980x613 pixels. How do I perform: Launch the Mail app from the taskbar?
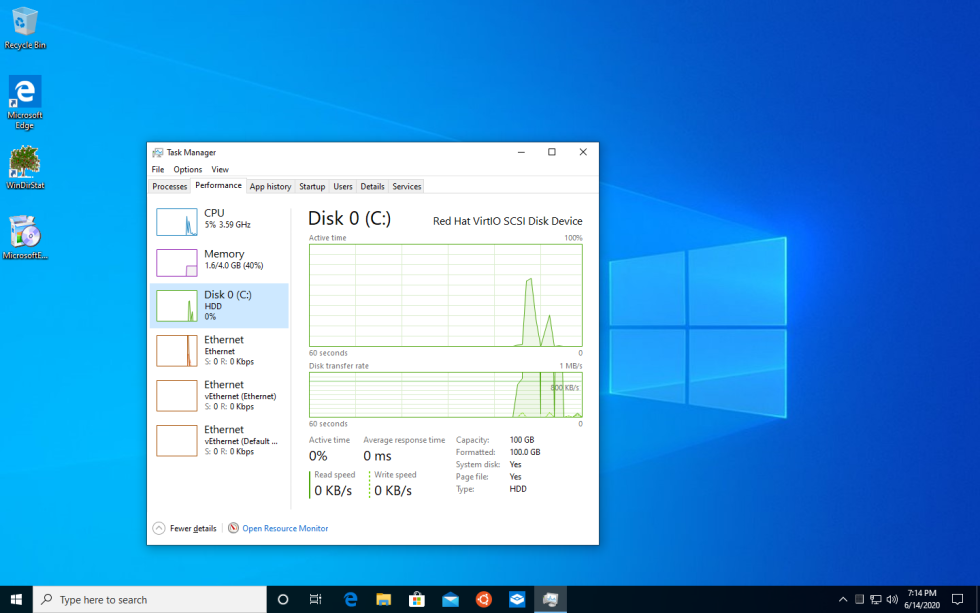[x=450, y=599]
